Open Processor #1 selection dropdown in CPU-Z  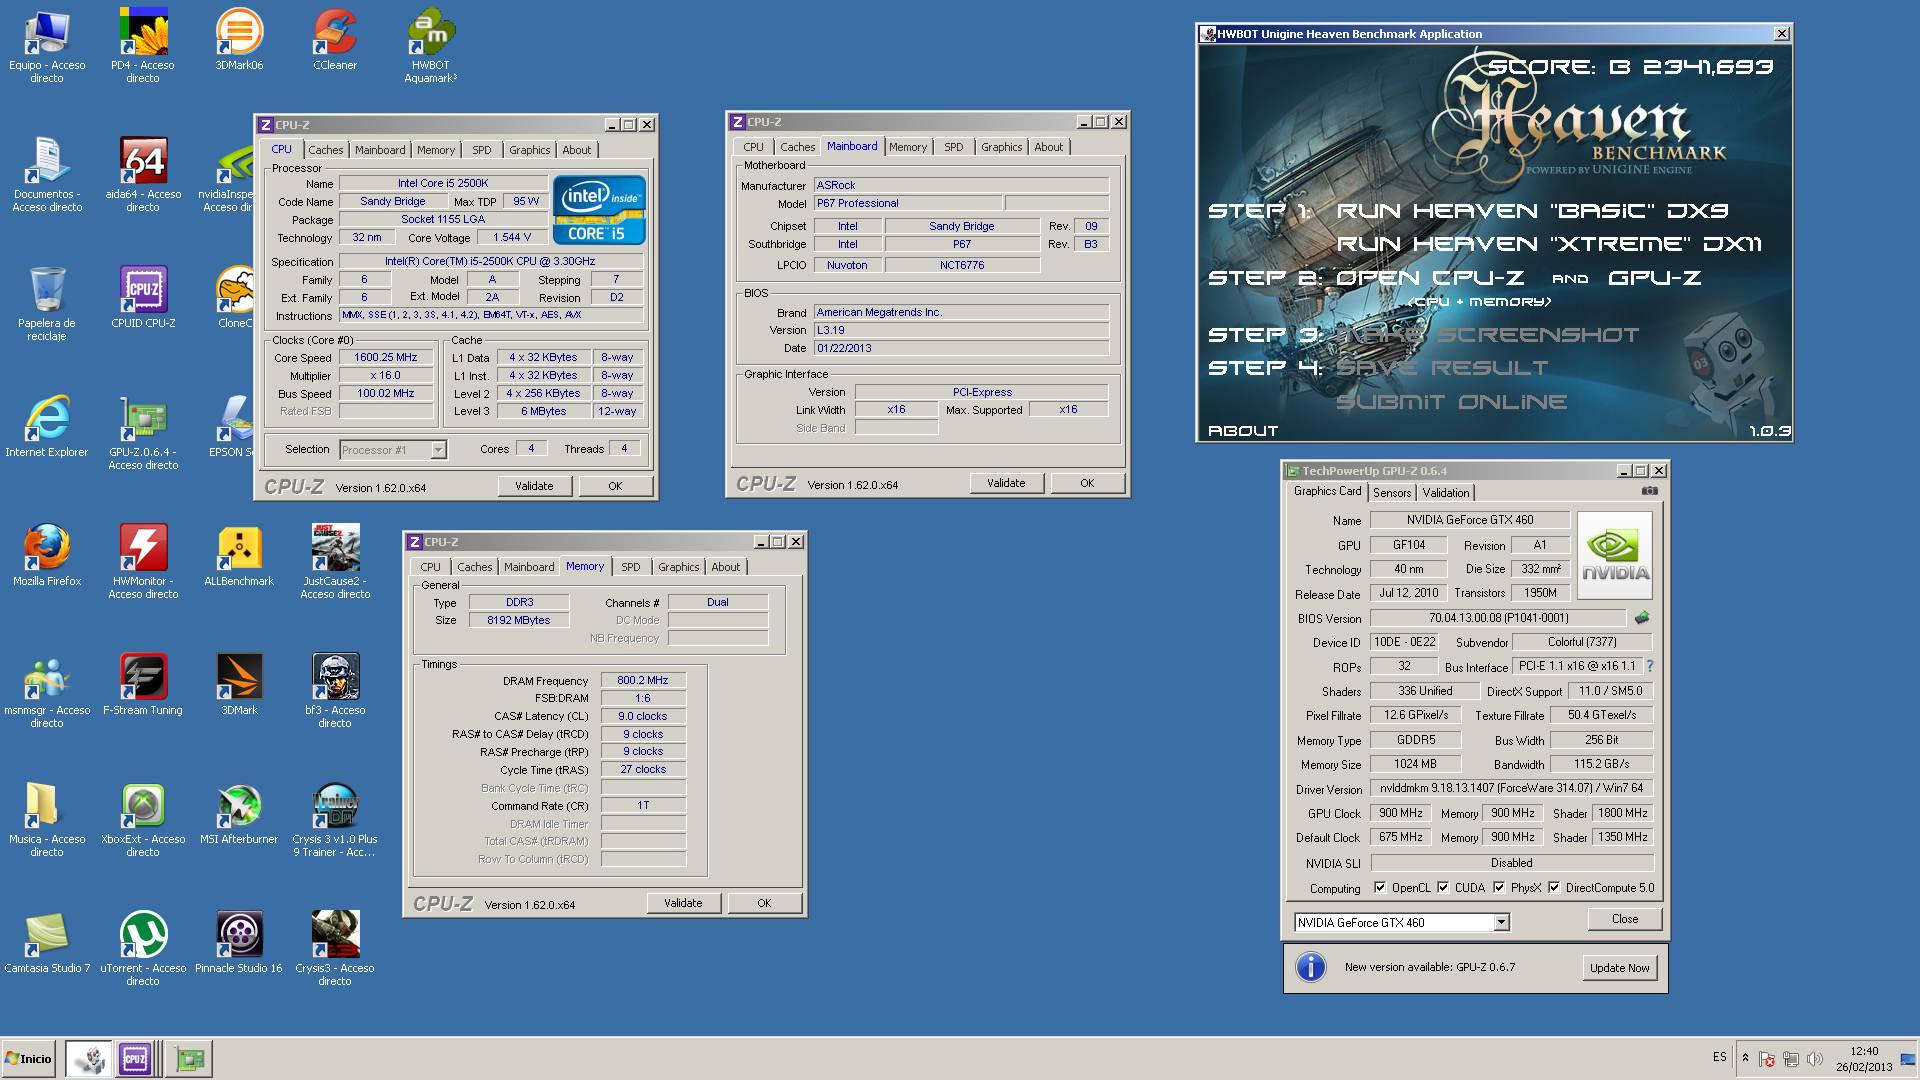tap(438, 450)
